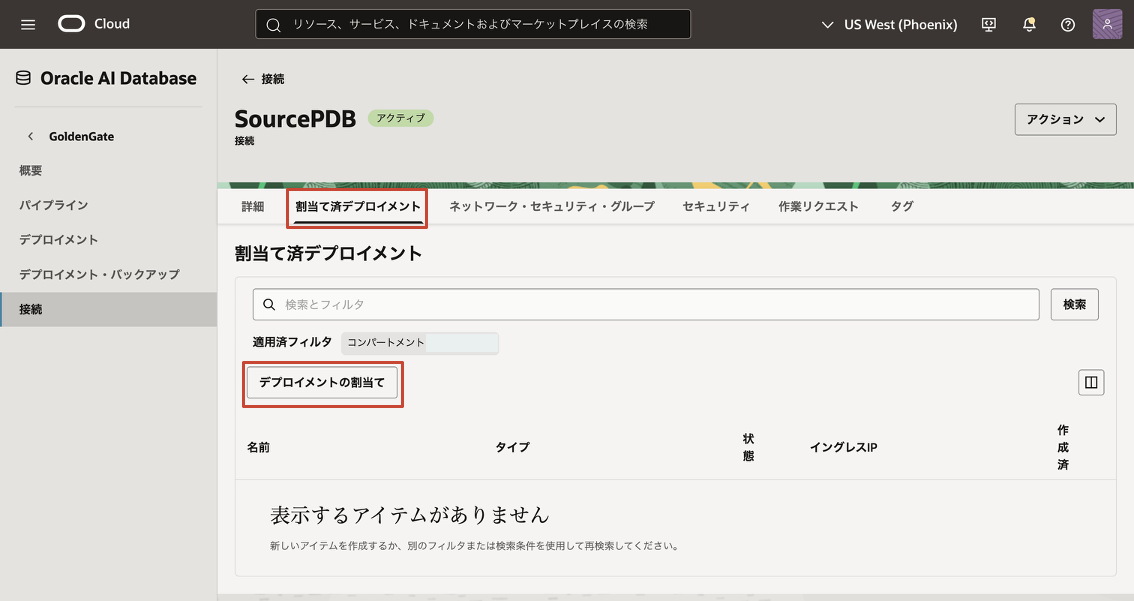Open the セキュリティ tab
The width and height of the screenshot is (1134, 601).
(x=716, y=207)
